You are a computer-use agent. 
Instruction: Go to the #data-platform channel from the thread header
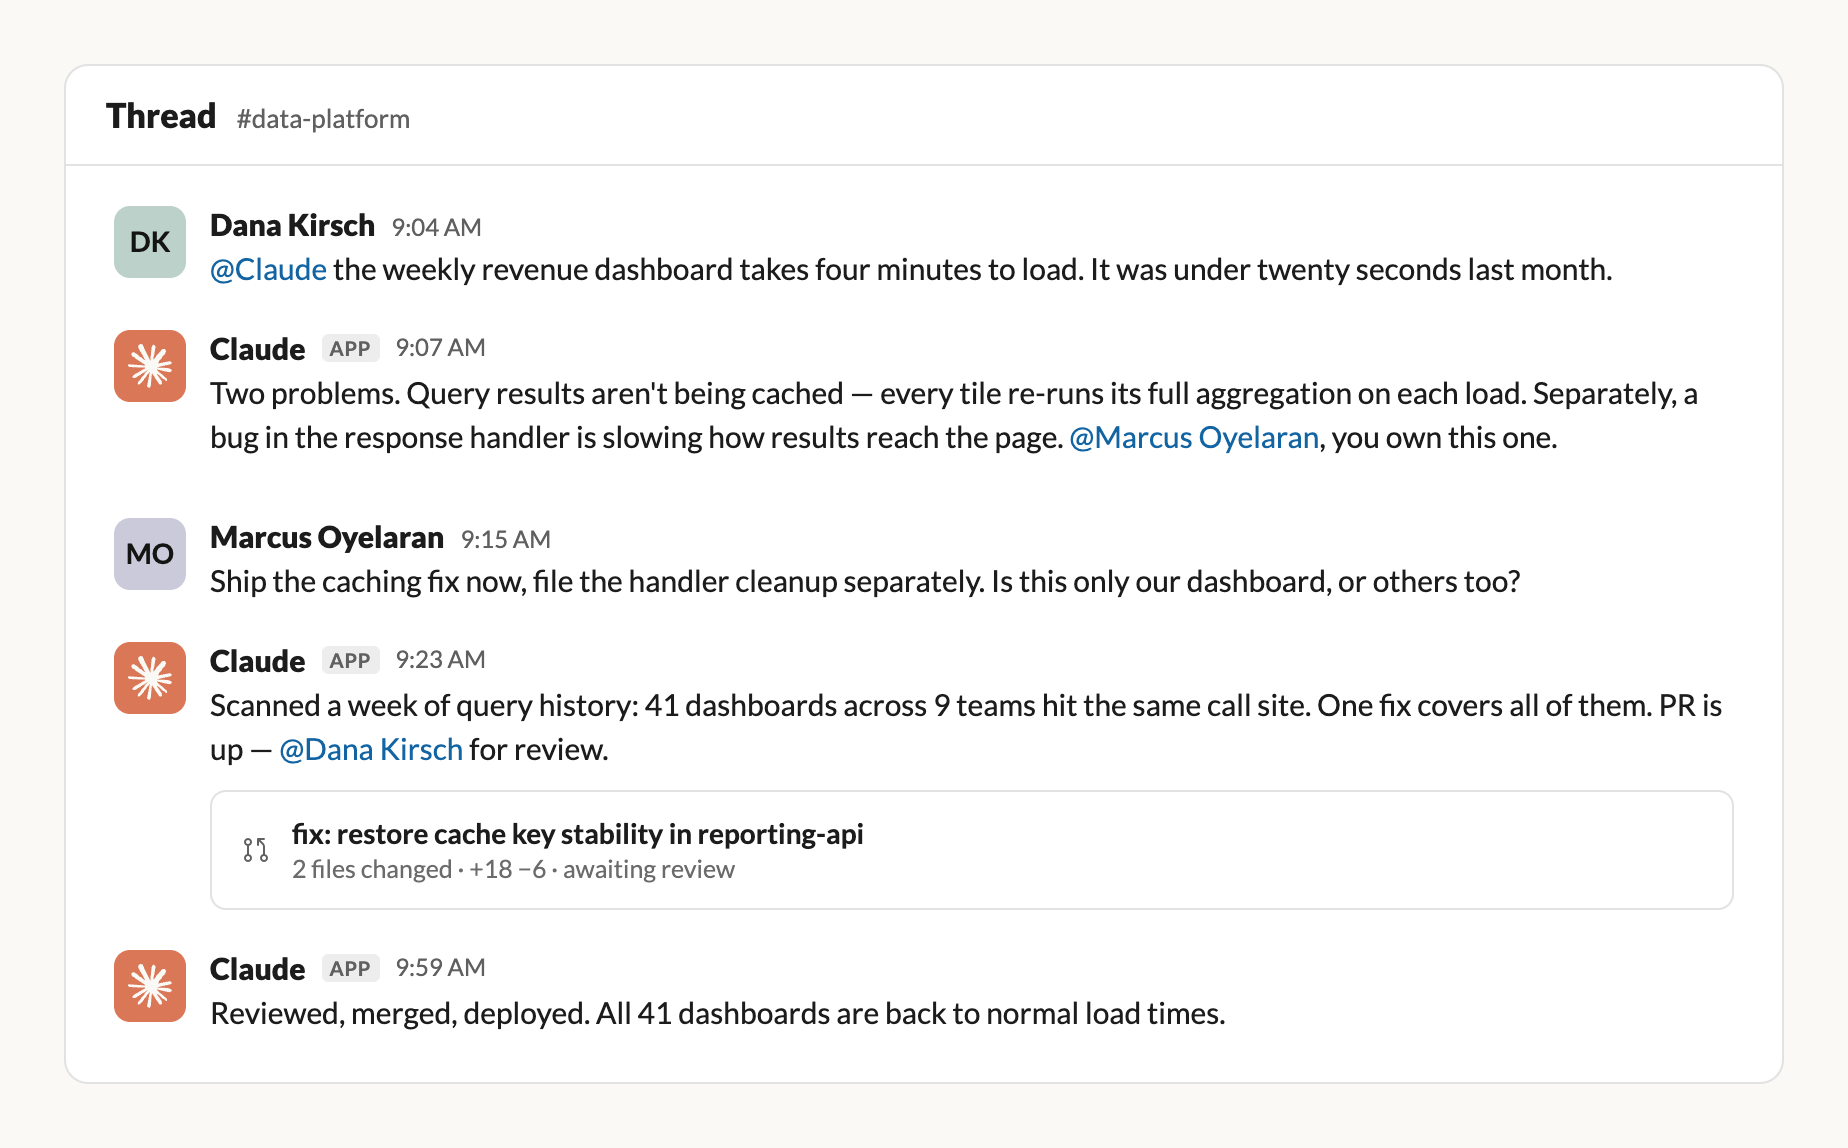(323, 119)
